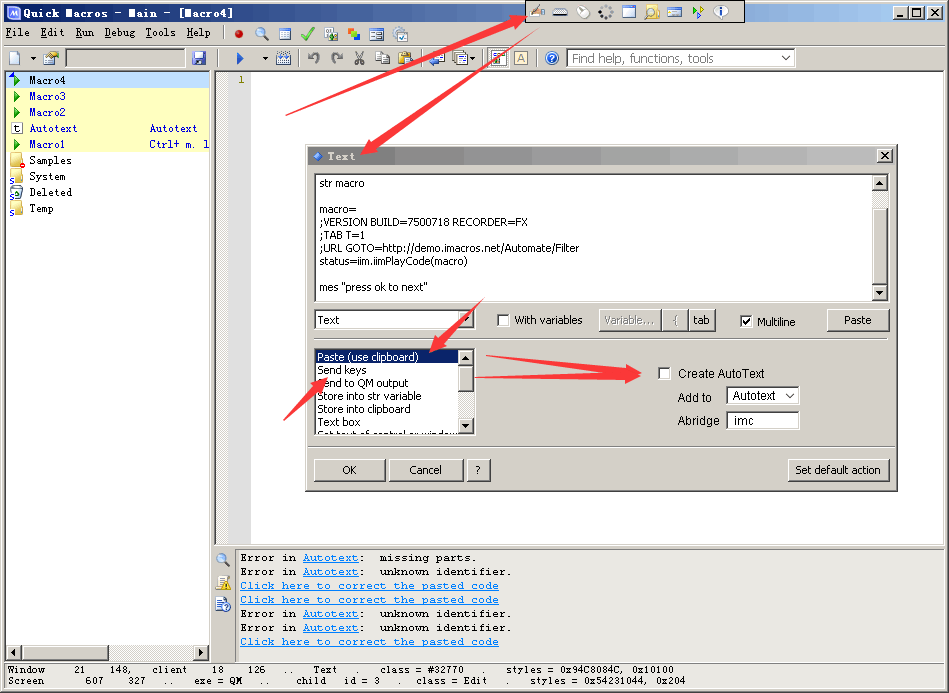The height and width of the screenshot is (693, 949).
Task: Click the blue Help question mark icon
Action: [552, 59]
